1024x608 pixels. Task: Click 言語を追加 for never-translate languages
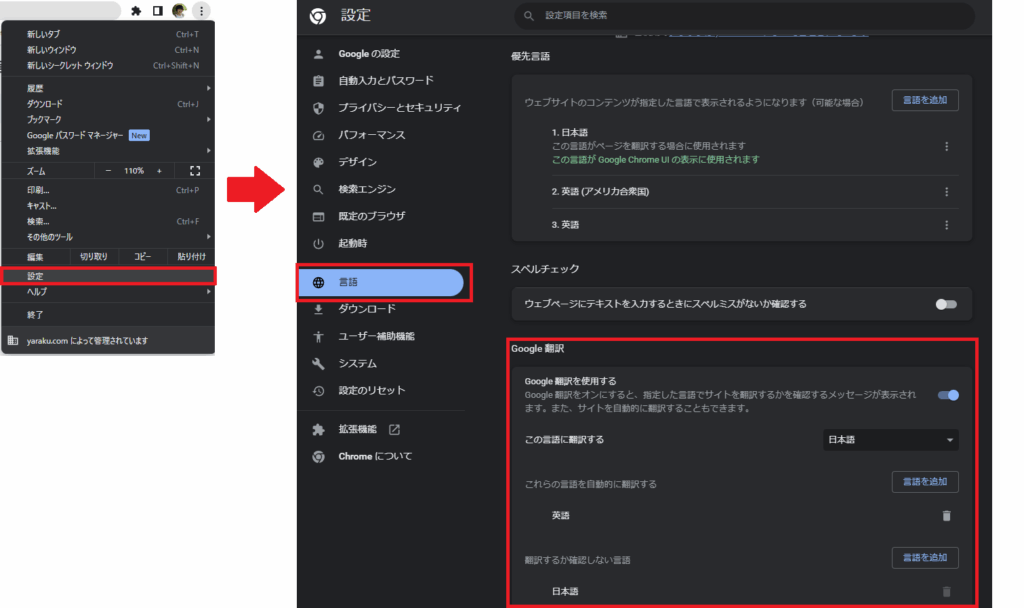(x=925, y=558)
